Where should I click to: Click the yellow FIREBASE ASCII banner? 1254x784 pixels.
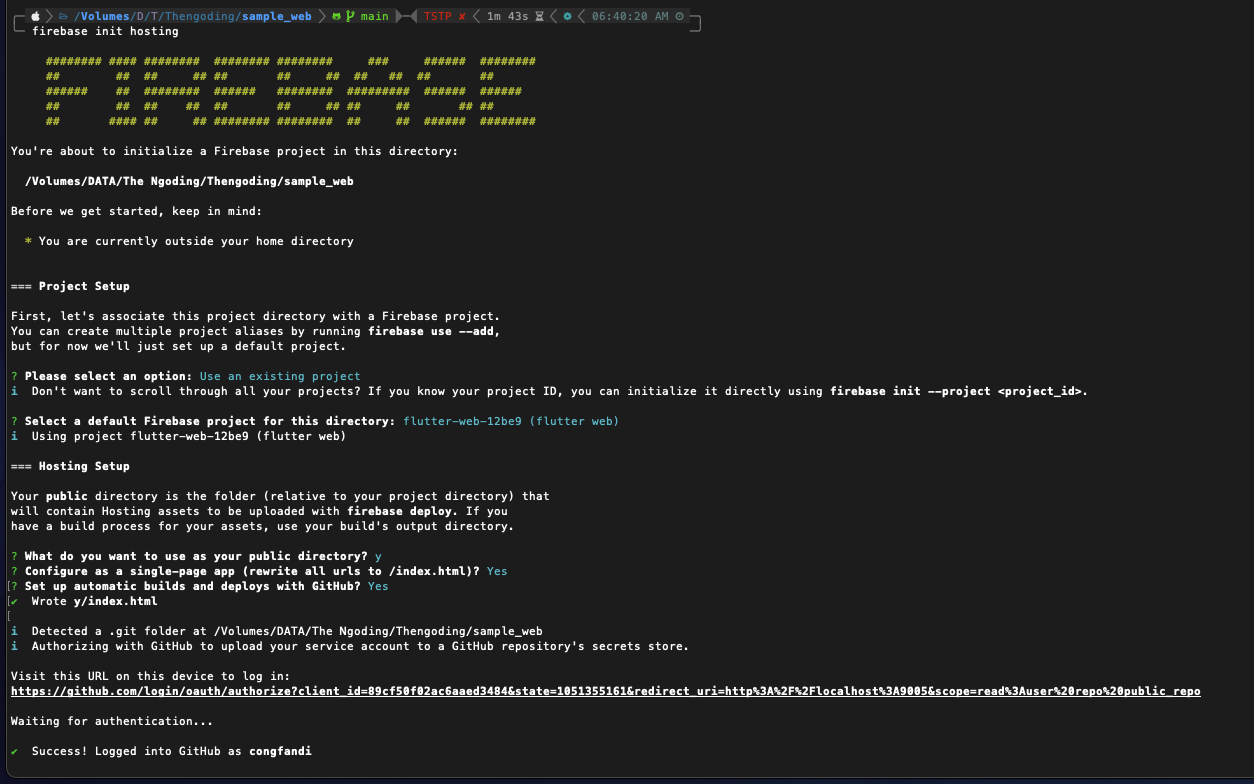click(x=290, y=91)
